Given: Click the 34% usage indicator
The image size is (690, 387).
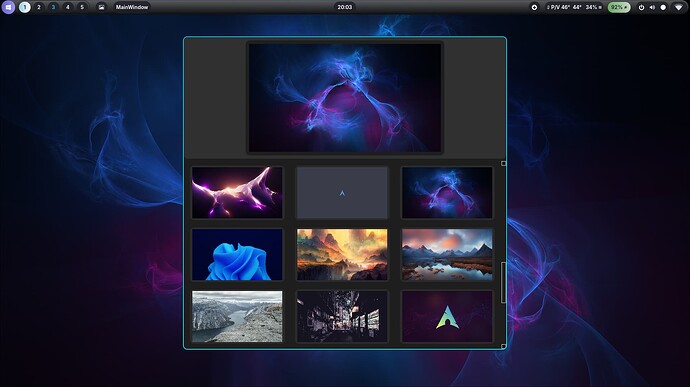Looking at the screenshot, I should click(594, 7).
